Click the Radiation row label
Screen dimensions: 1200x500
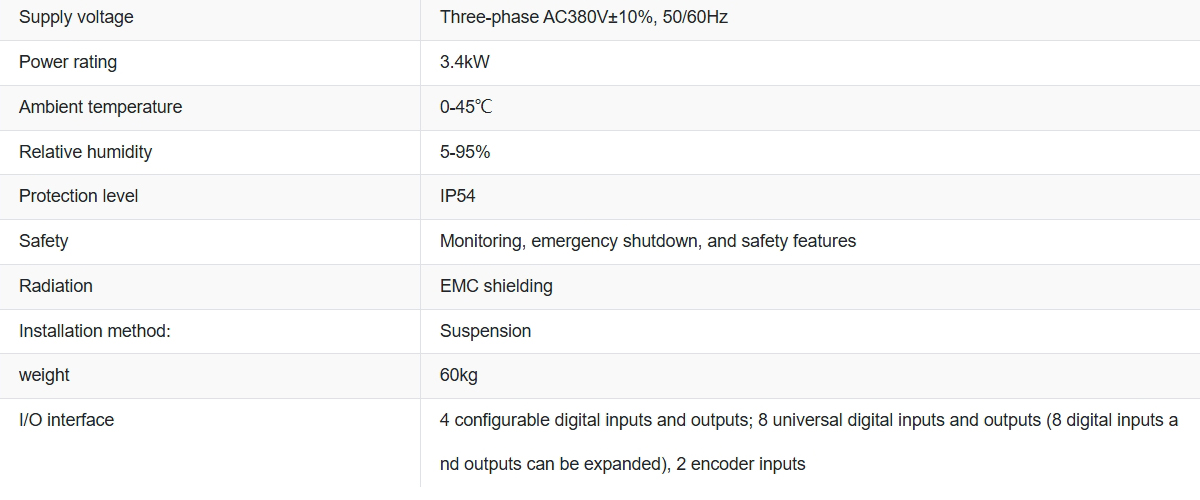[56, 286]
